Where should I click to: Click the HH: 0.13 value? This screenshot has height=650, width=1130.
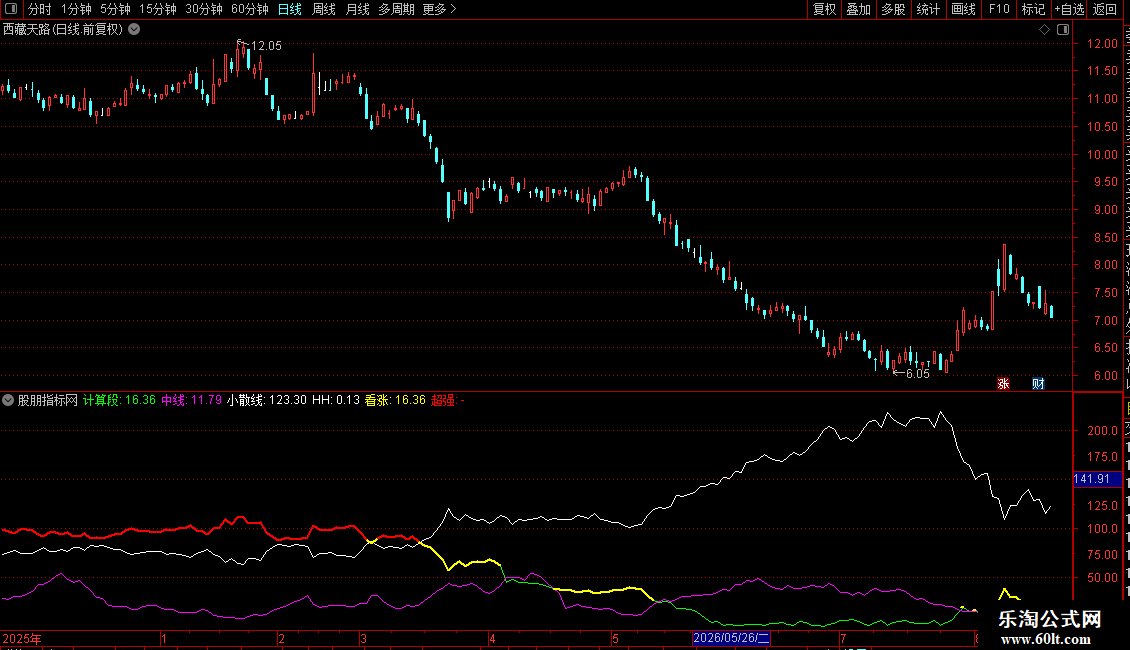click(336, 400)
